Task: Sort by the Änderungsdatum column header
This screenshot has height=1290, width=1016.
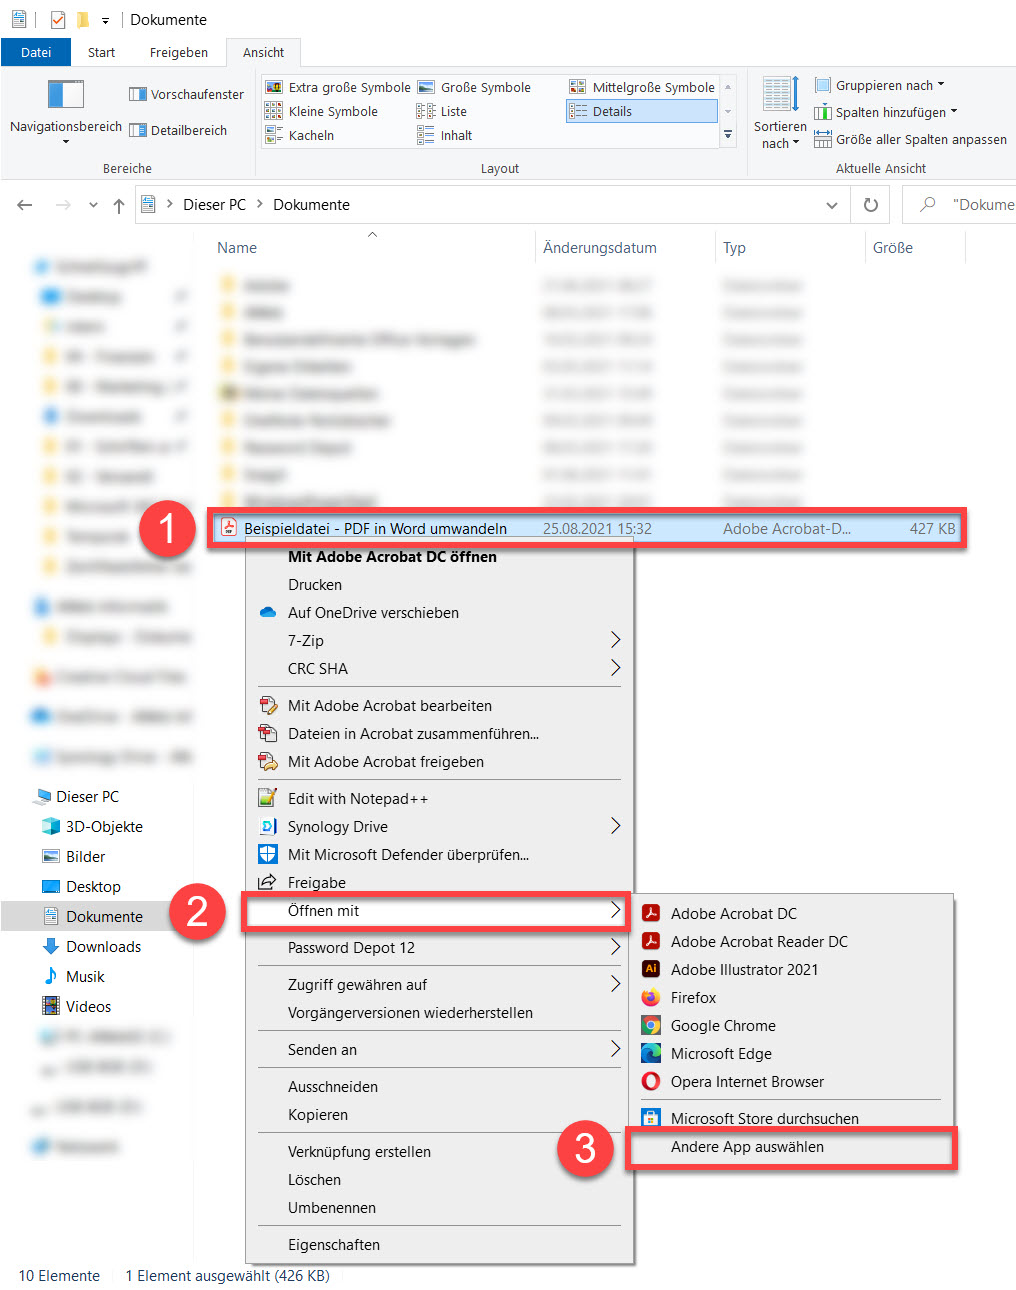Action: [600, 248]
